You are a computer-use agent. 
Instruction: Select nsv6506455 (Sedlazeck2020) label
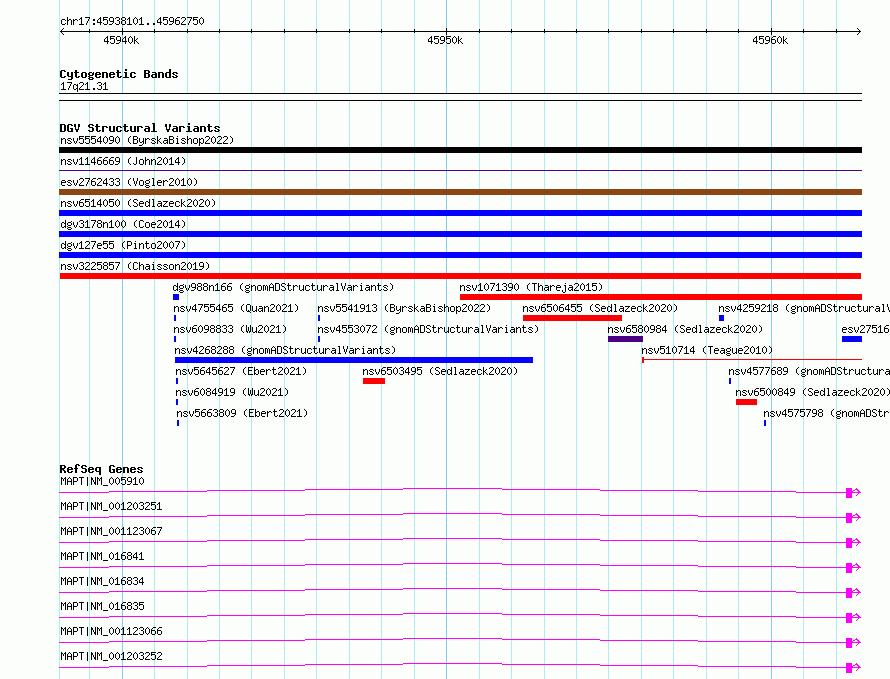600,308
